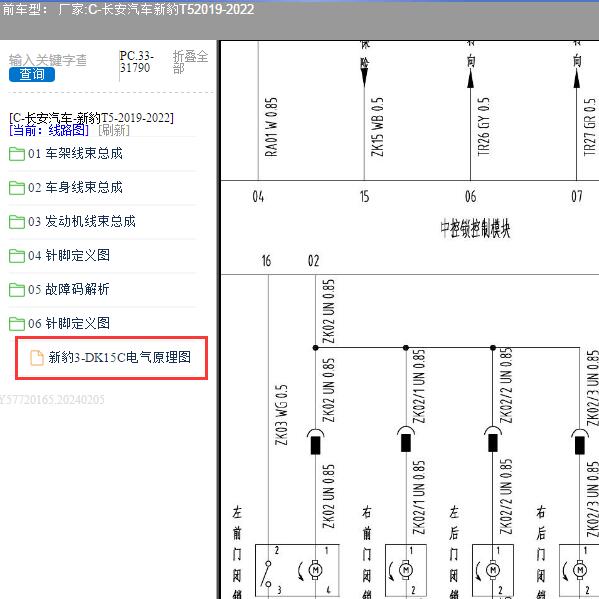
Task: Click wire label RA01 W 0.85
Action: [271, 127]
